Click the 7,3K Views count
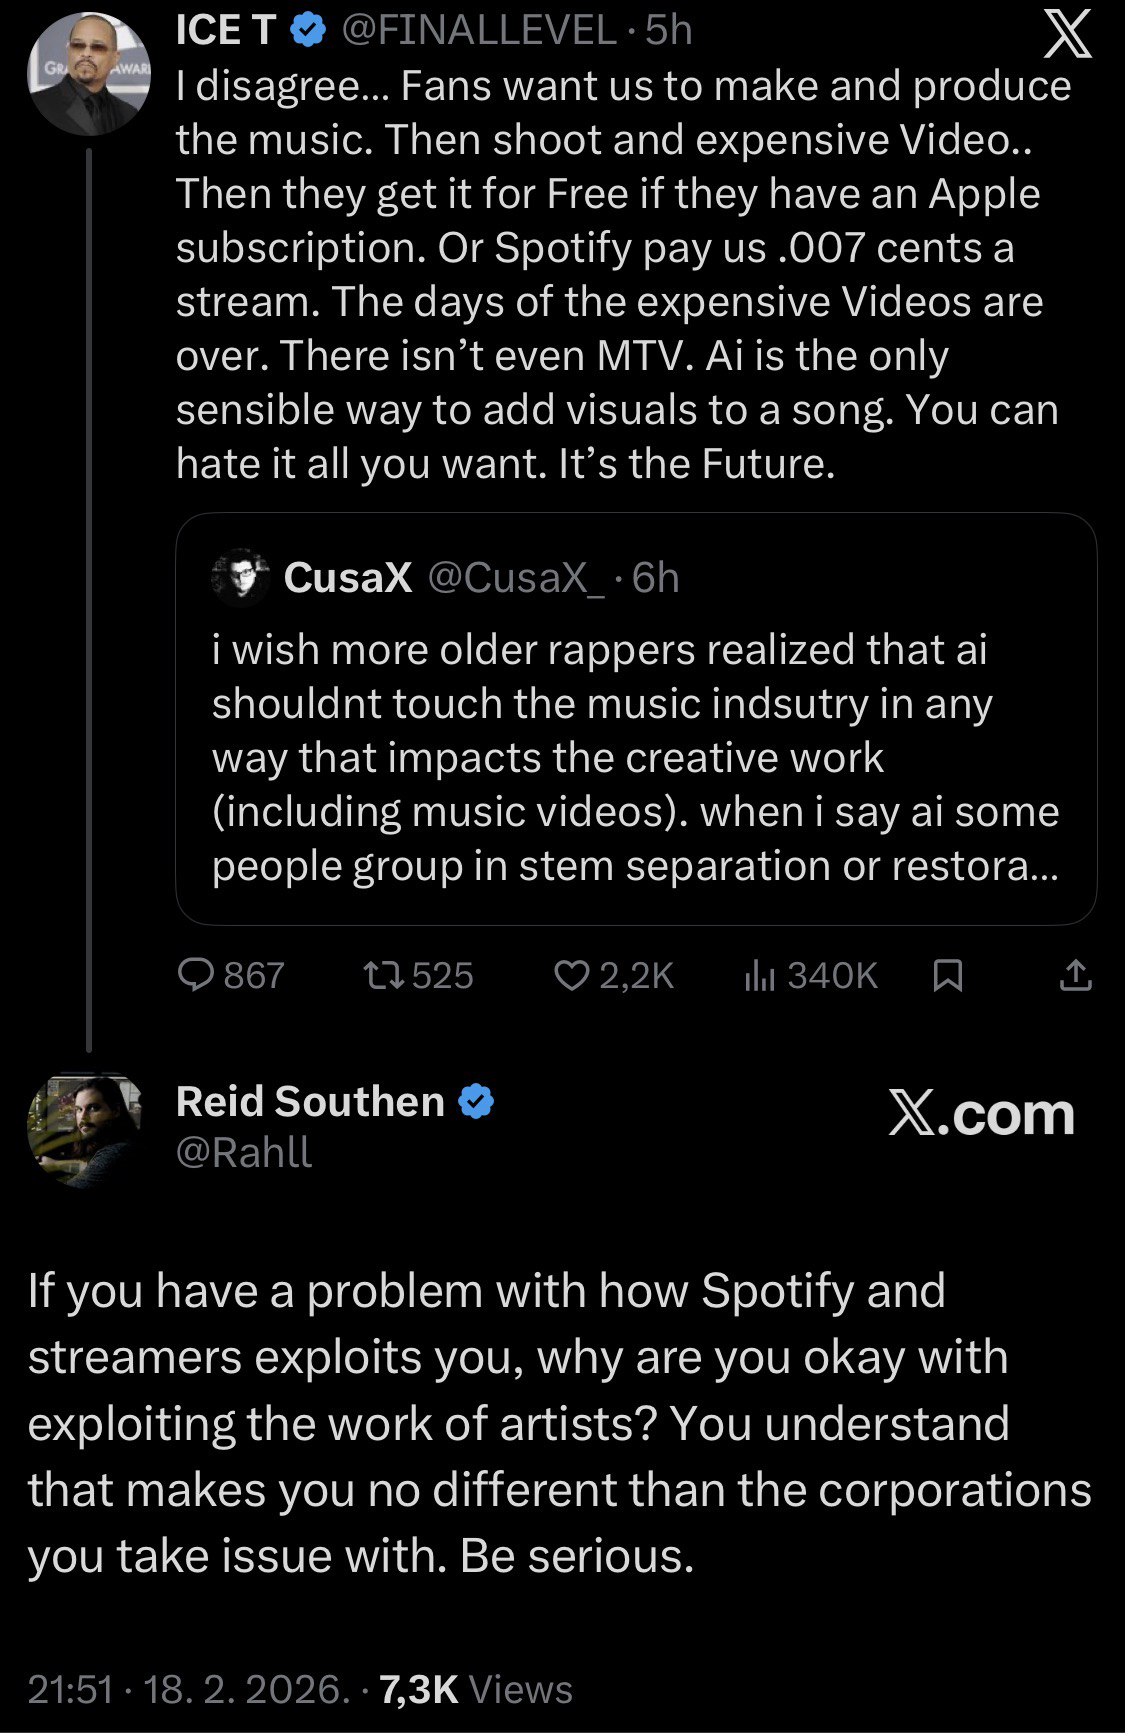Image resolution: width=1125 pixels, height=1733 pixels. (476, 1689)
